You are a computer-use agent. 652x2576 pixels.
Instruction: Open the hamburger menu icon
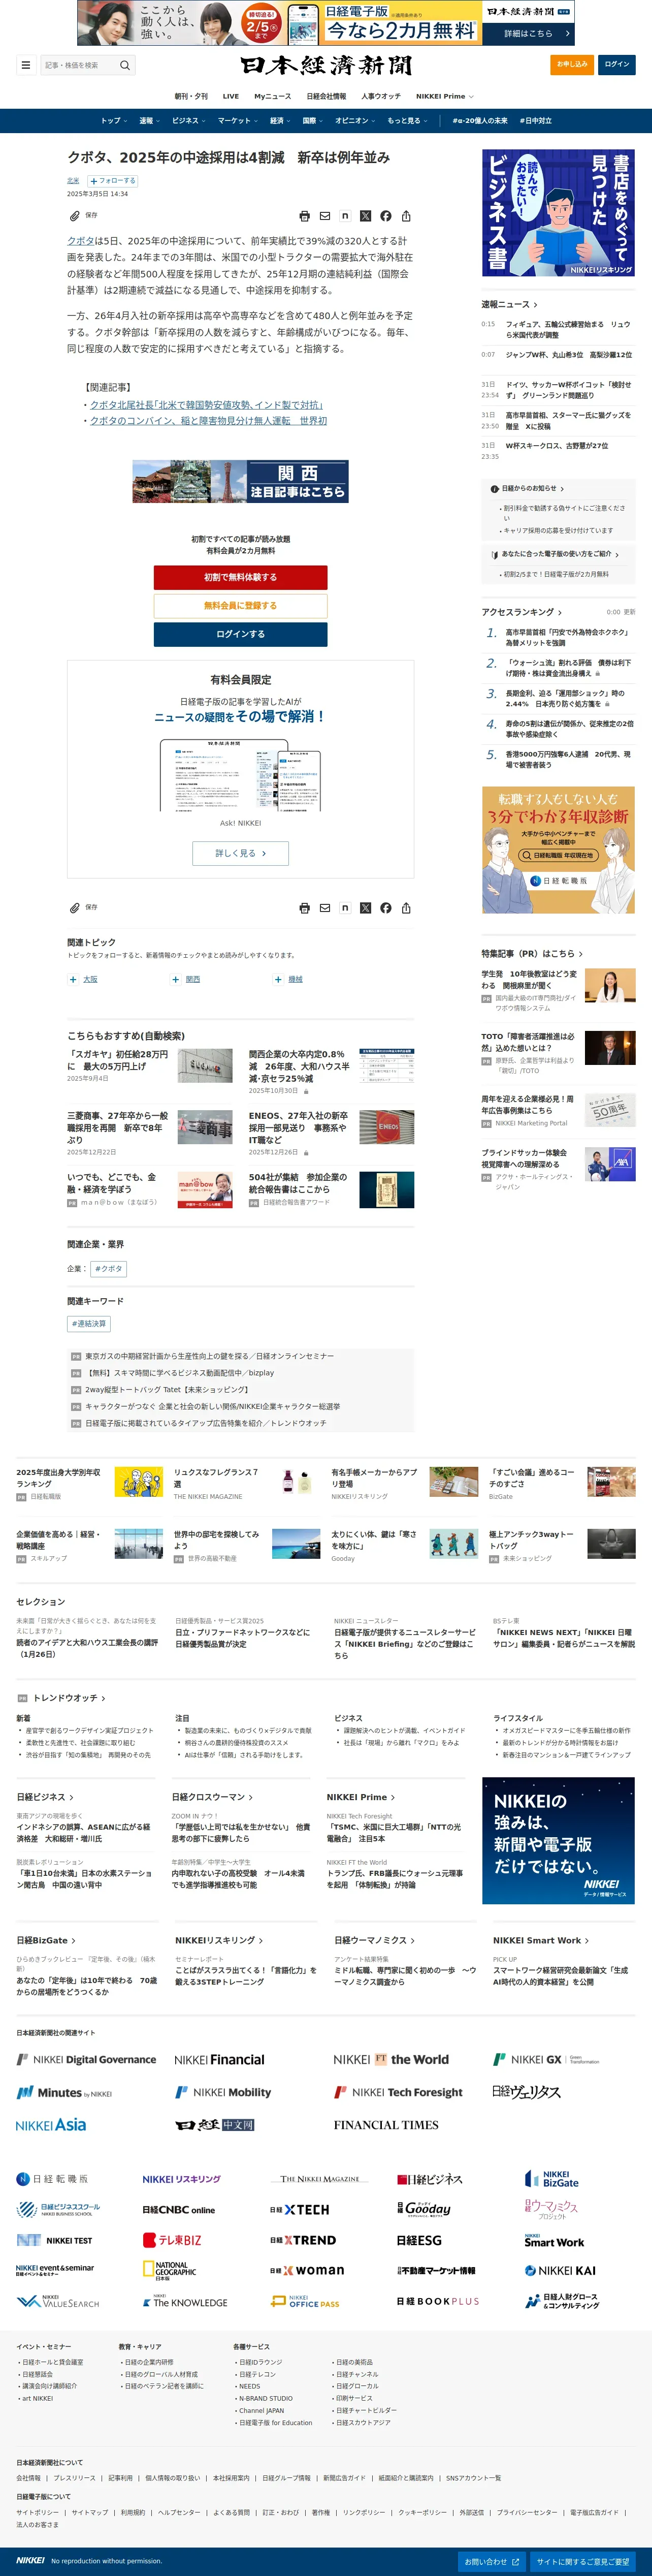25,65
